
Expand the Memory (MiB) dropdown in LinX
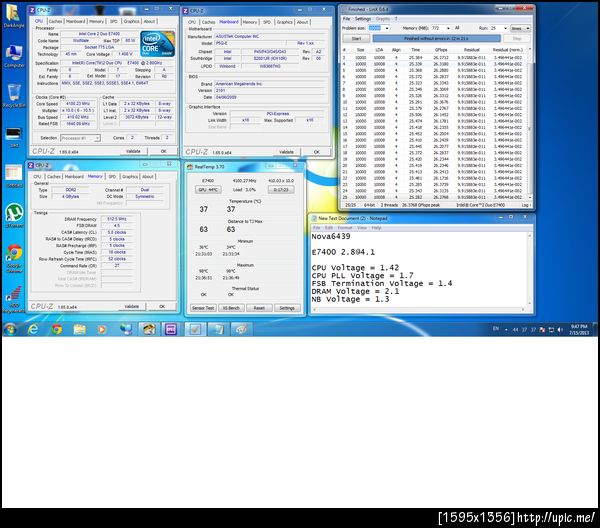coord(448,28)
